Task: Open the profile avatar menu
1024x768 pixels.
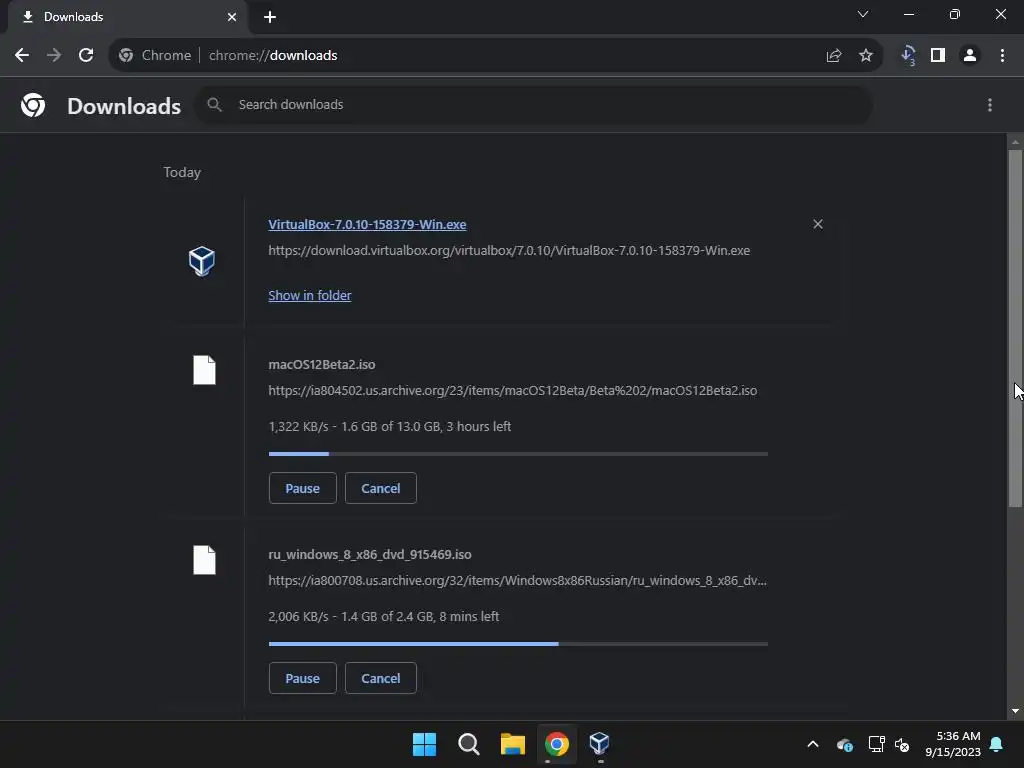Action: (x=970, y=56)
